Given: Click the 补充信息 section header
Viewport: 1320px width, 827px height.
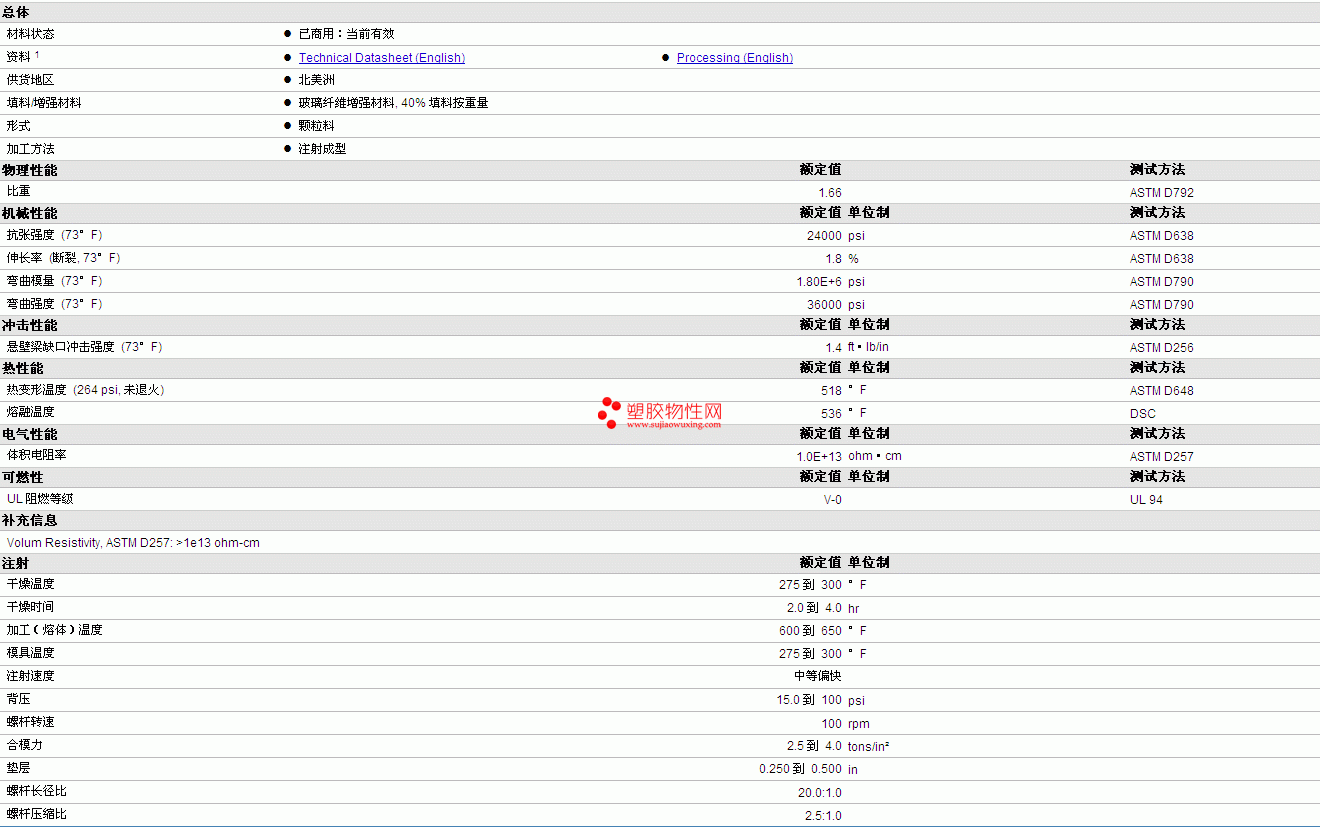Looking at the screenshot, I should tap(30, 520).
